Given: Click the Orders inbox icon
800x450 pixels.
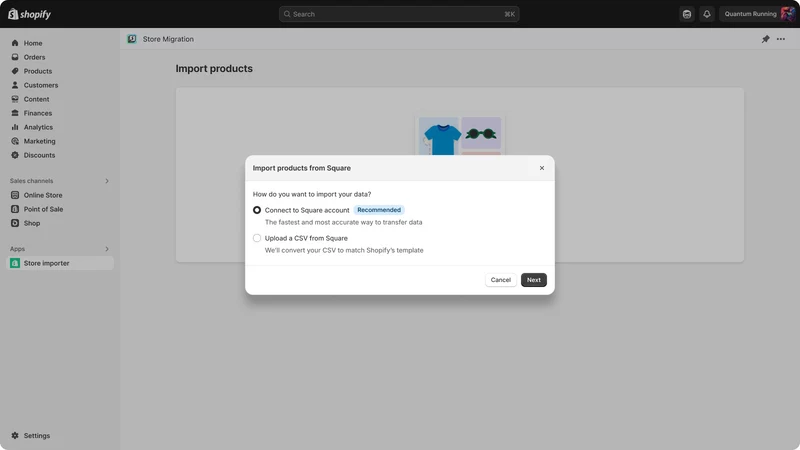Looking at the screenshot, I should (x=15, y=57).
